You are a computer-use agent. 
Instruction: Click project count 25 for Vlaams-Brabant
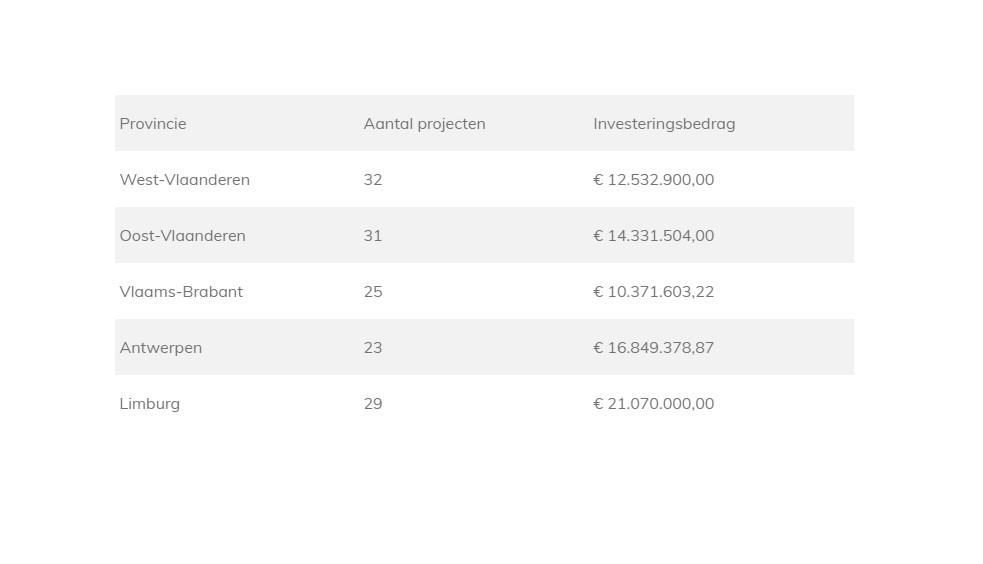pos(373,292)
